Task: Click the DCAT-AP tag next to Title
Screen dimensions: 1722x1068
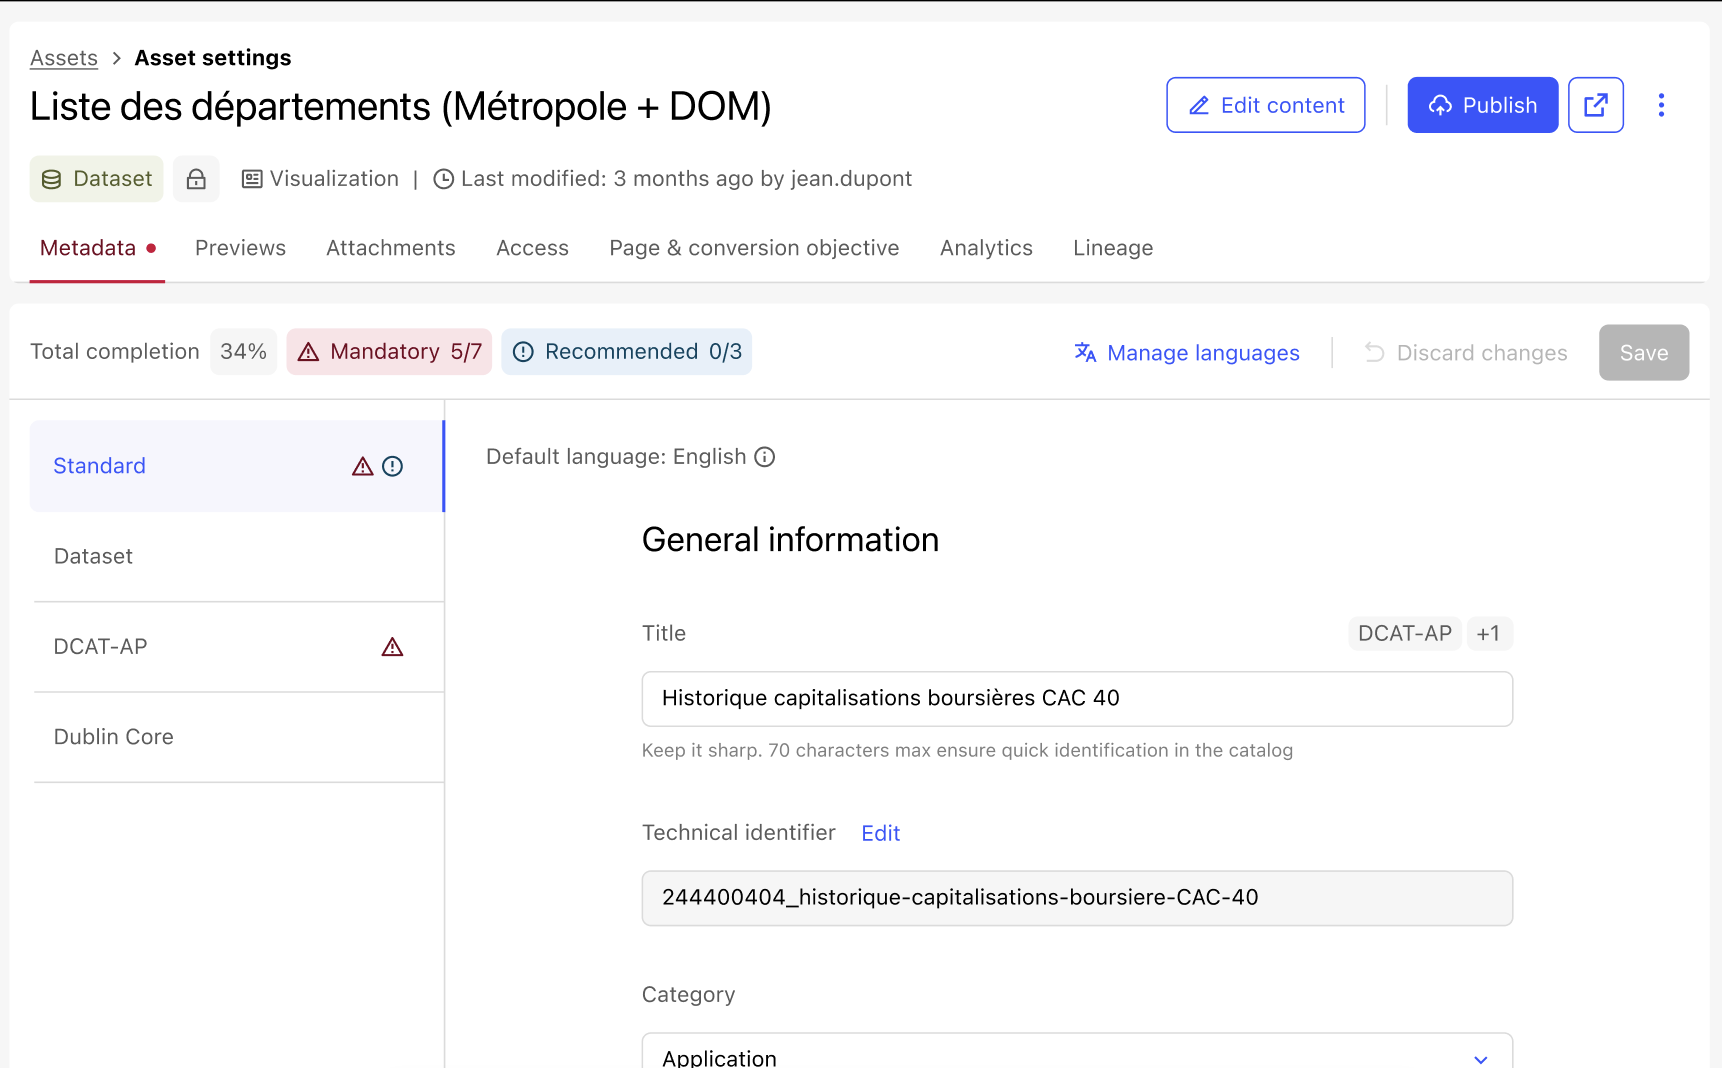Action: [x=1404, y=634]
